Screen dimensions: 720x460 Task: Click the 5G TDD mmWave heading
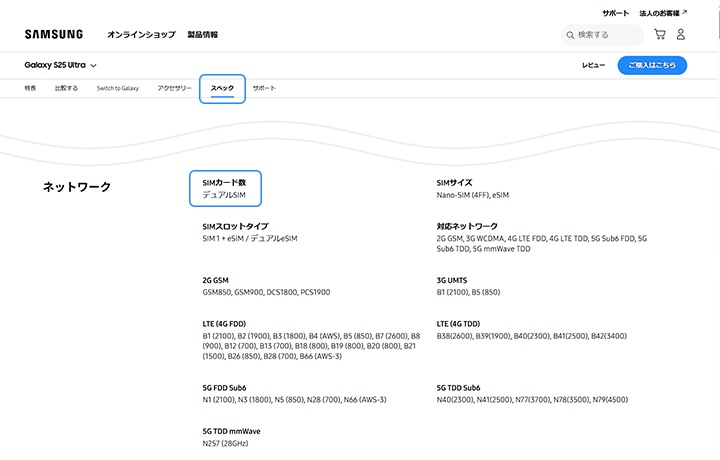[x=231, y=432]
